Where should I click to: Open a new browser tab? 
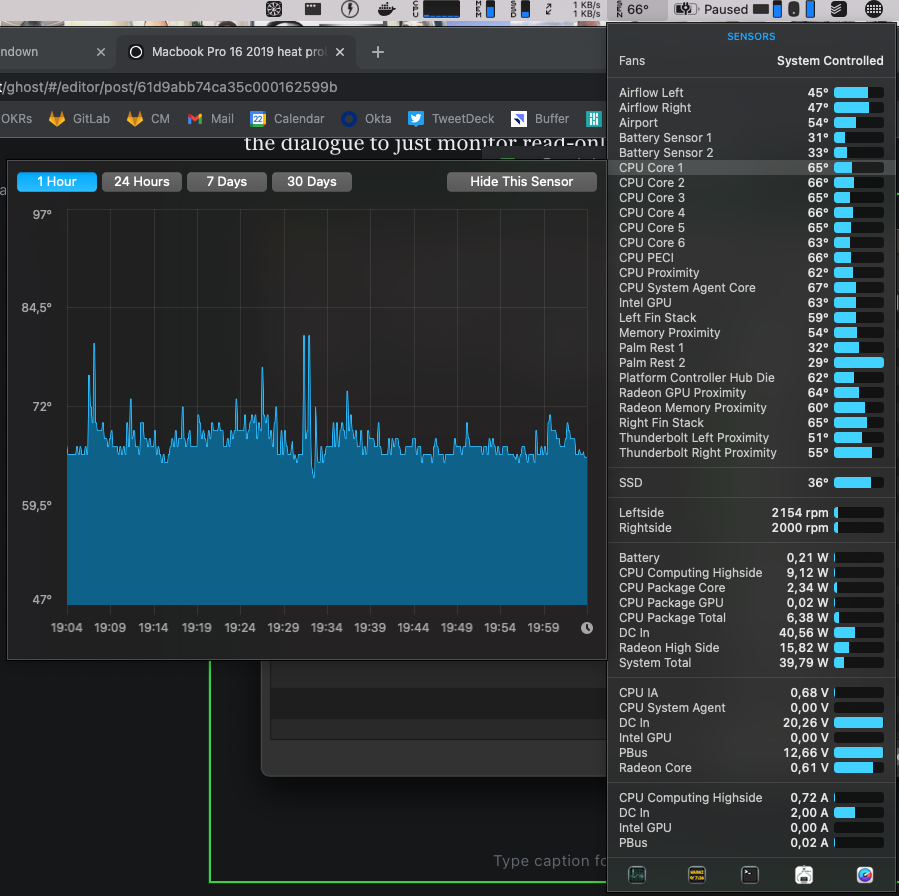377,52
